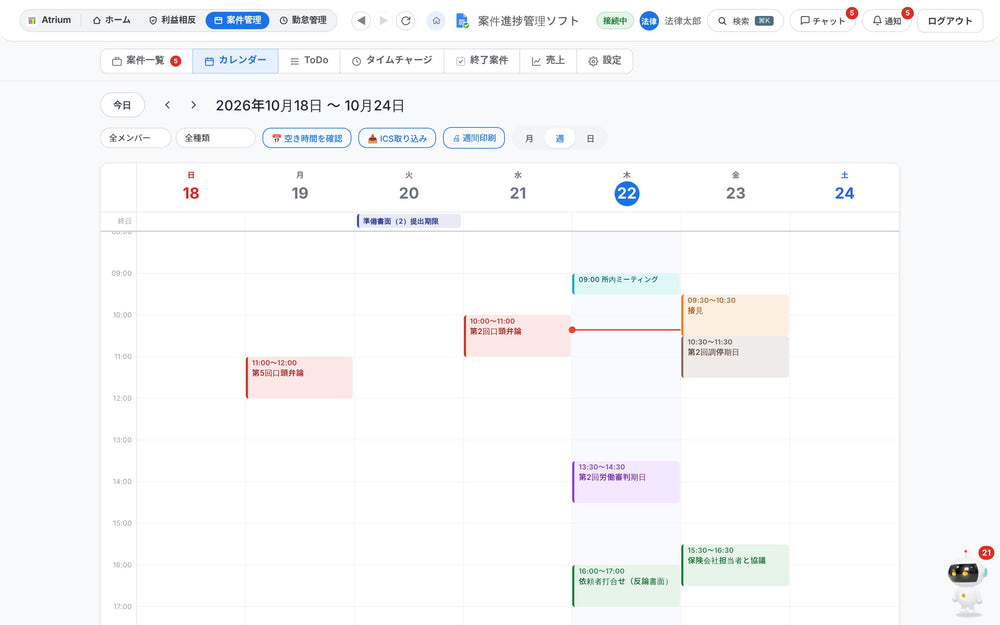Open the ToDo sub-tab

click(x=309, y=61)
